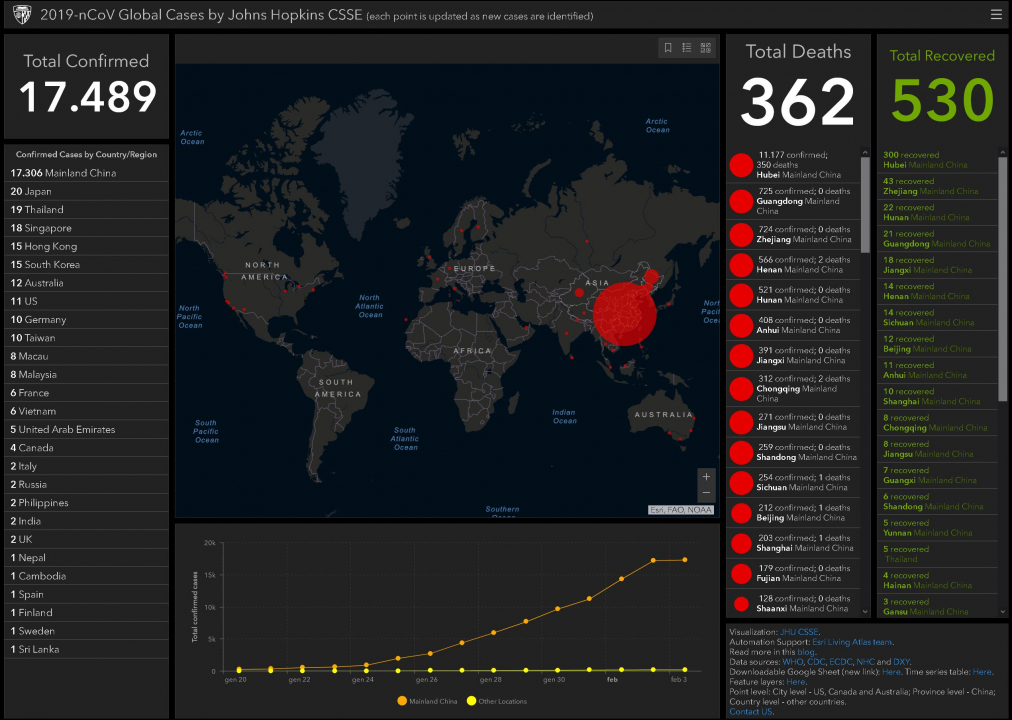Zoom in the map with plus button
This screenshot has height=720, width=1012.
(706, 477)
